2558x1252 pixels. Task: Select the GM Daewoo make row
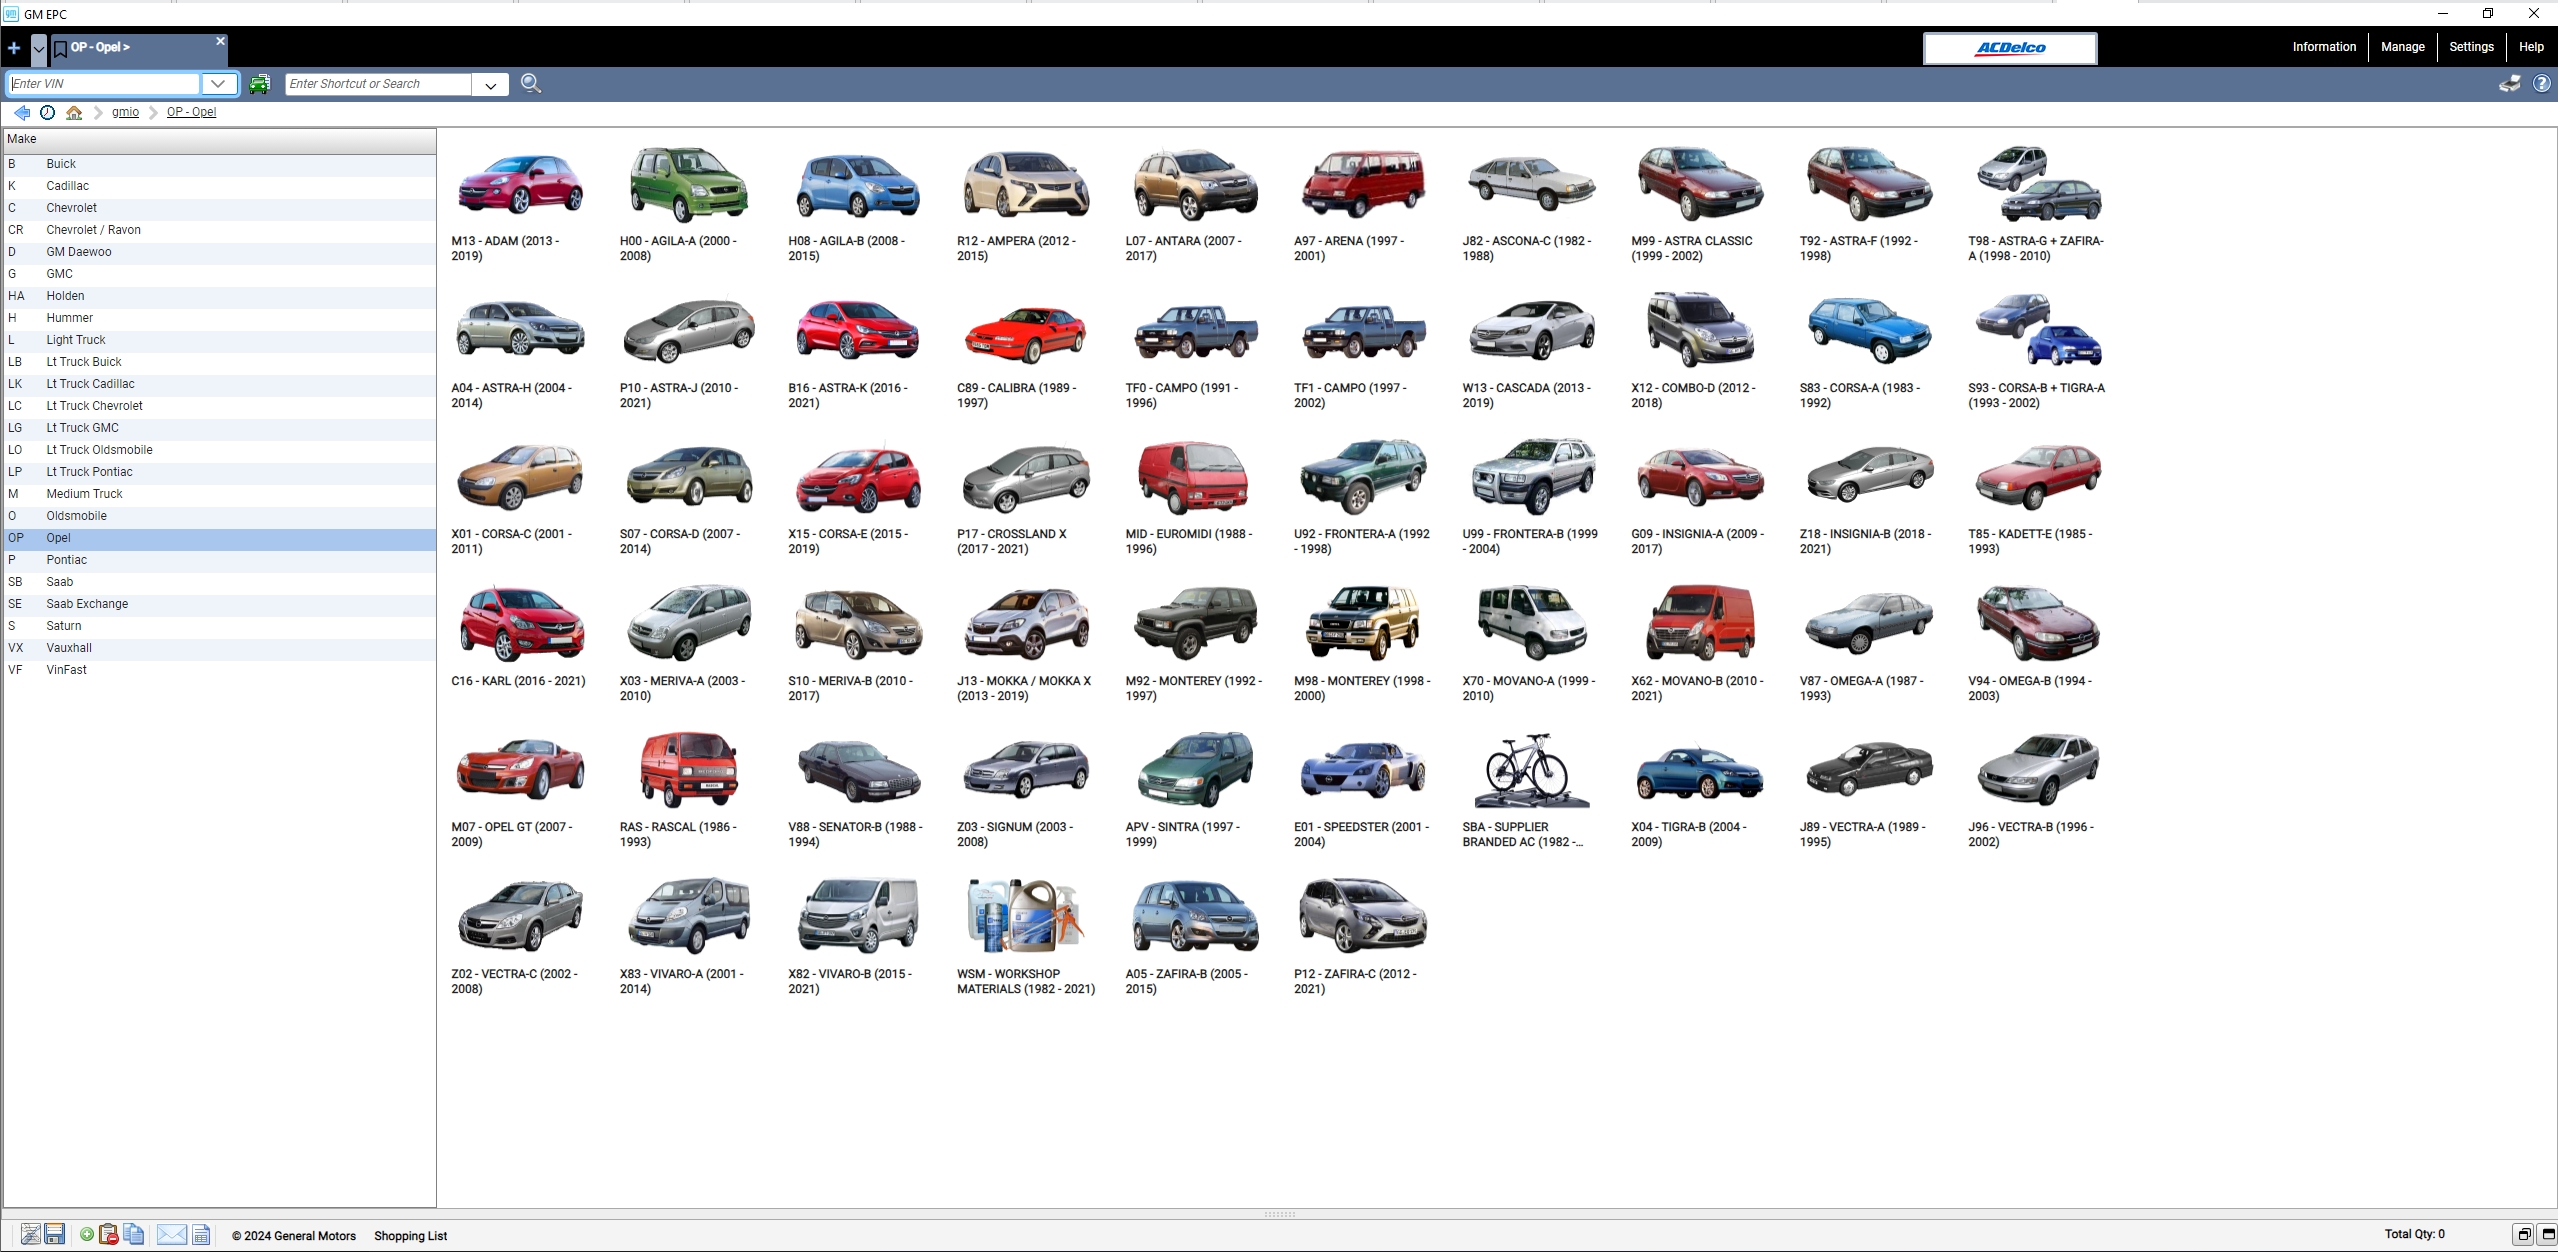click(220, 252)
